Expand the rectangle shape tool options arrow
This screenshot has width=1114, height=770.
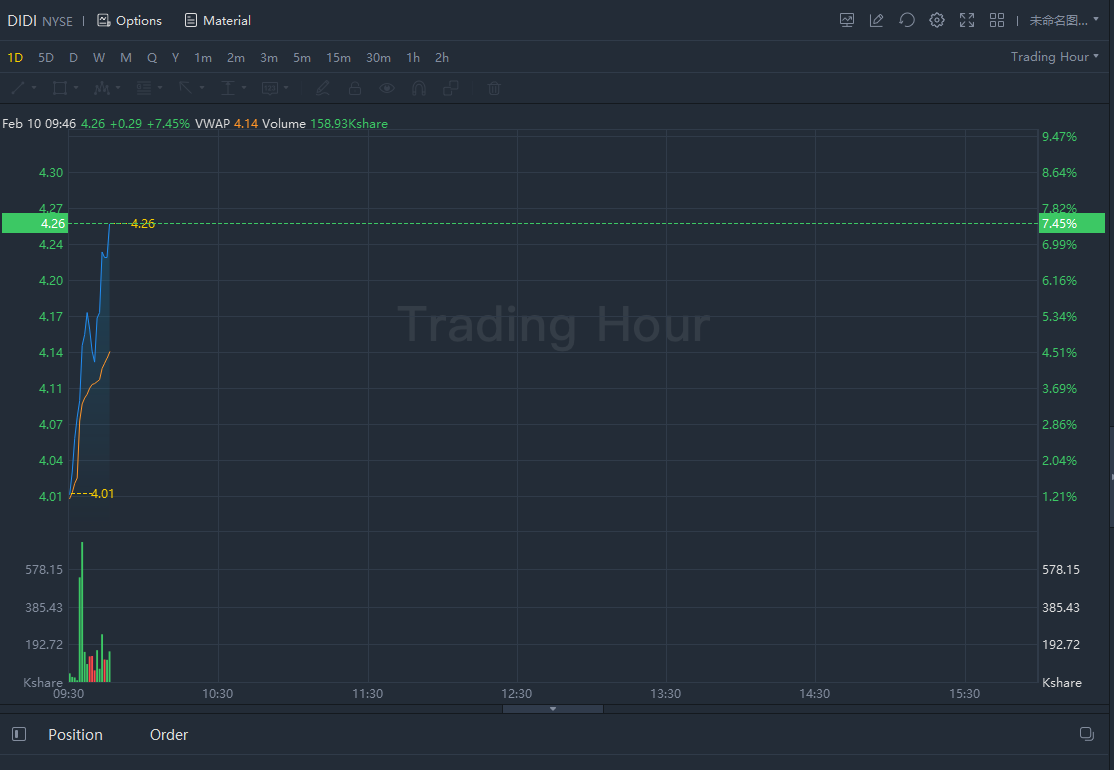76,88
